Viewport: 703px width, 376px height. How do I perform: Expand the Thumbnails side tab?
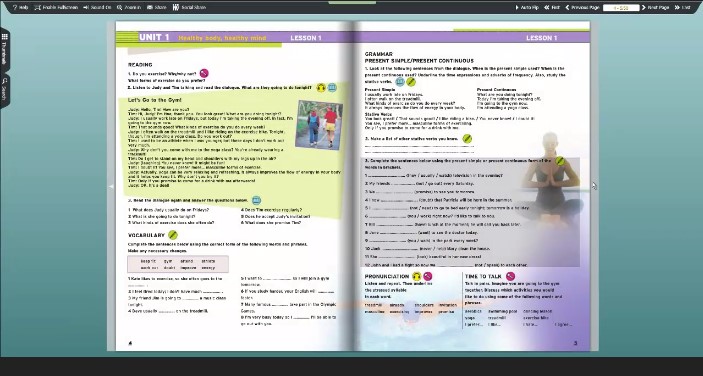[x=4, y=49]
